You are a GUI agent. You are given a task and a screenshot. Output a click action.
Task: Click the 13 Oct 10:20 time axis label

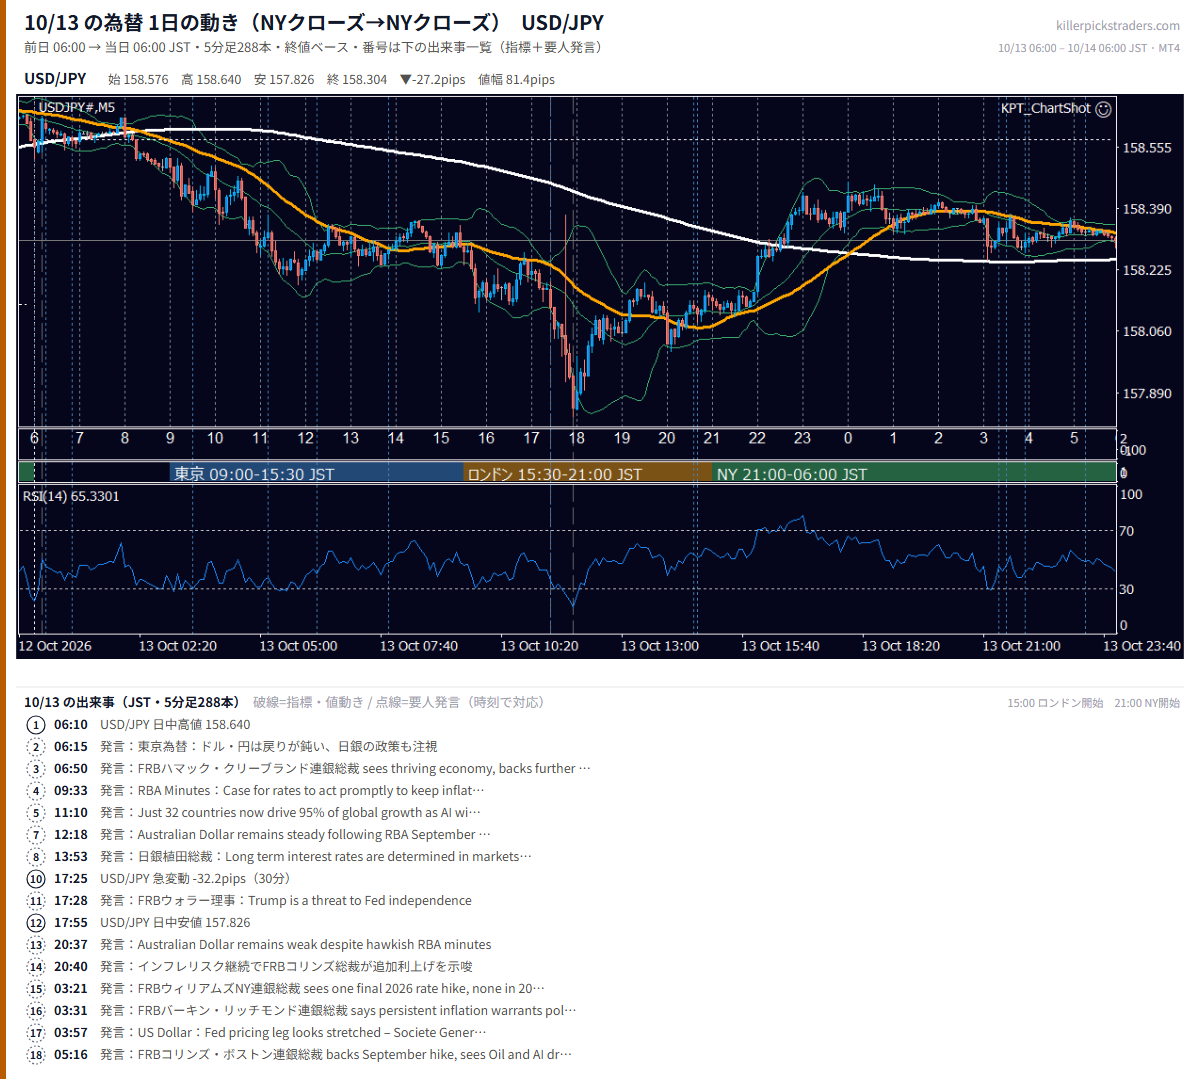(x=539, y=646)
